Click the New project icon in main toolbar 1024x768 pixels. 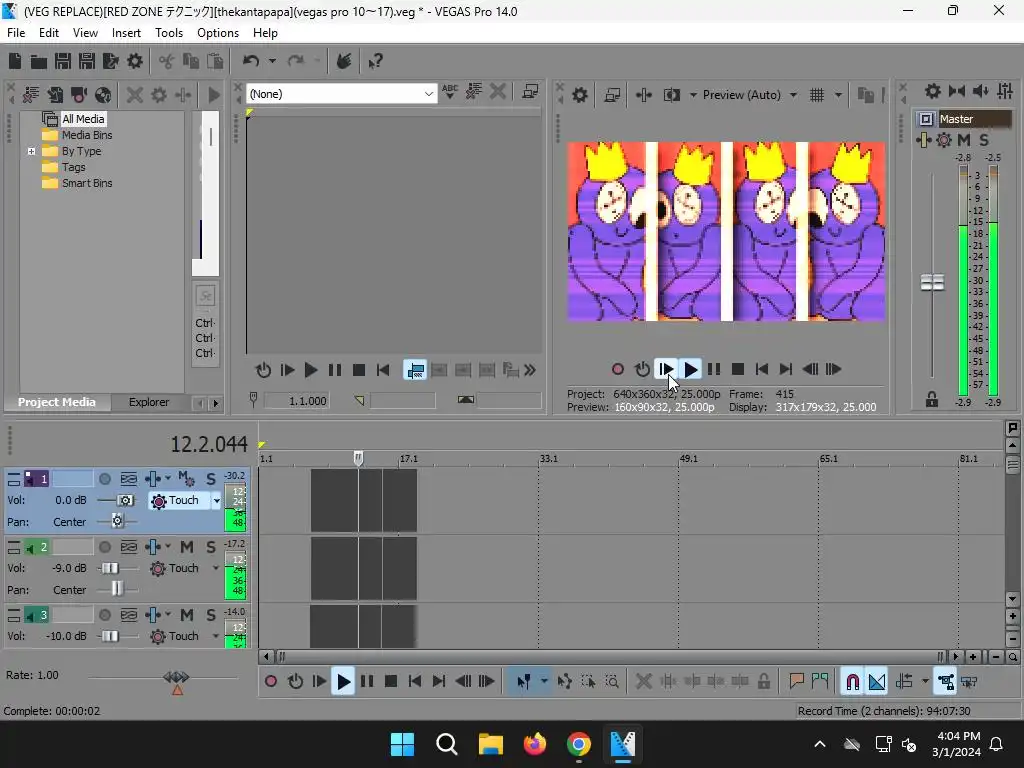[15, 61]
